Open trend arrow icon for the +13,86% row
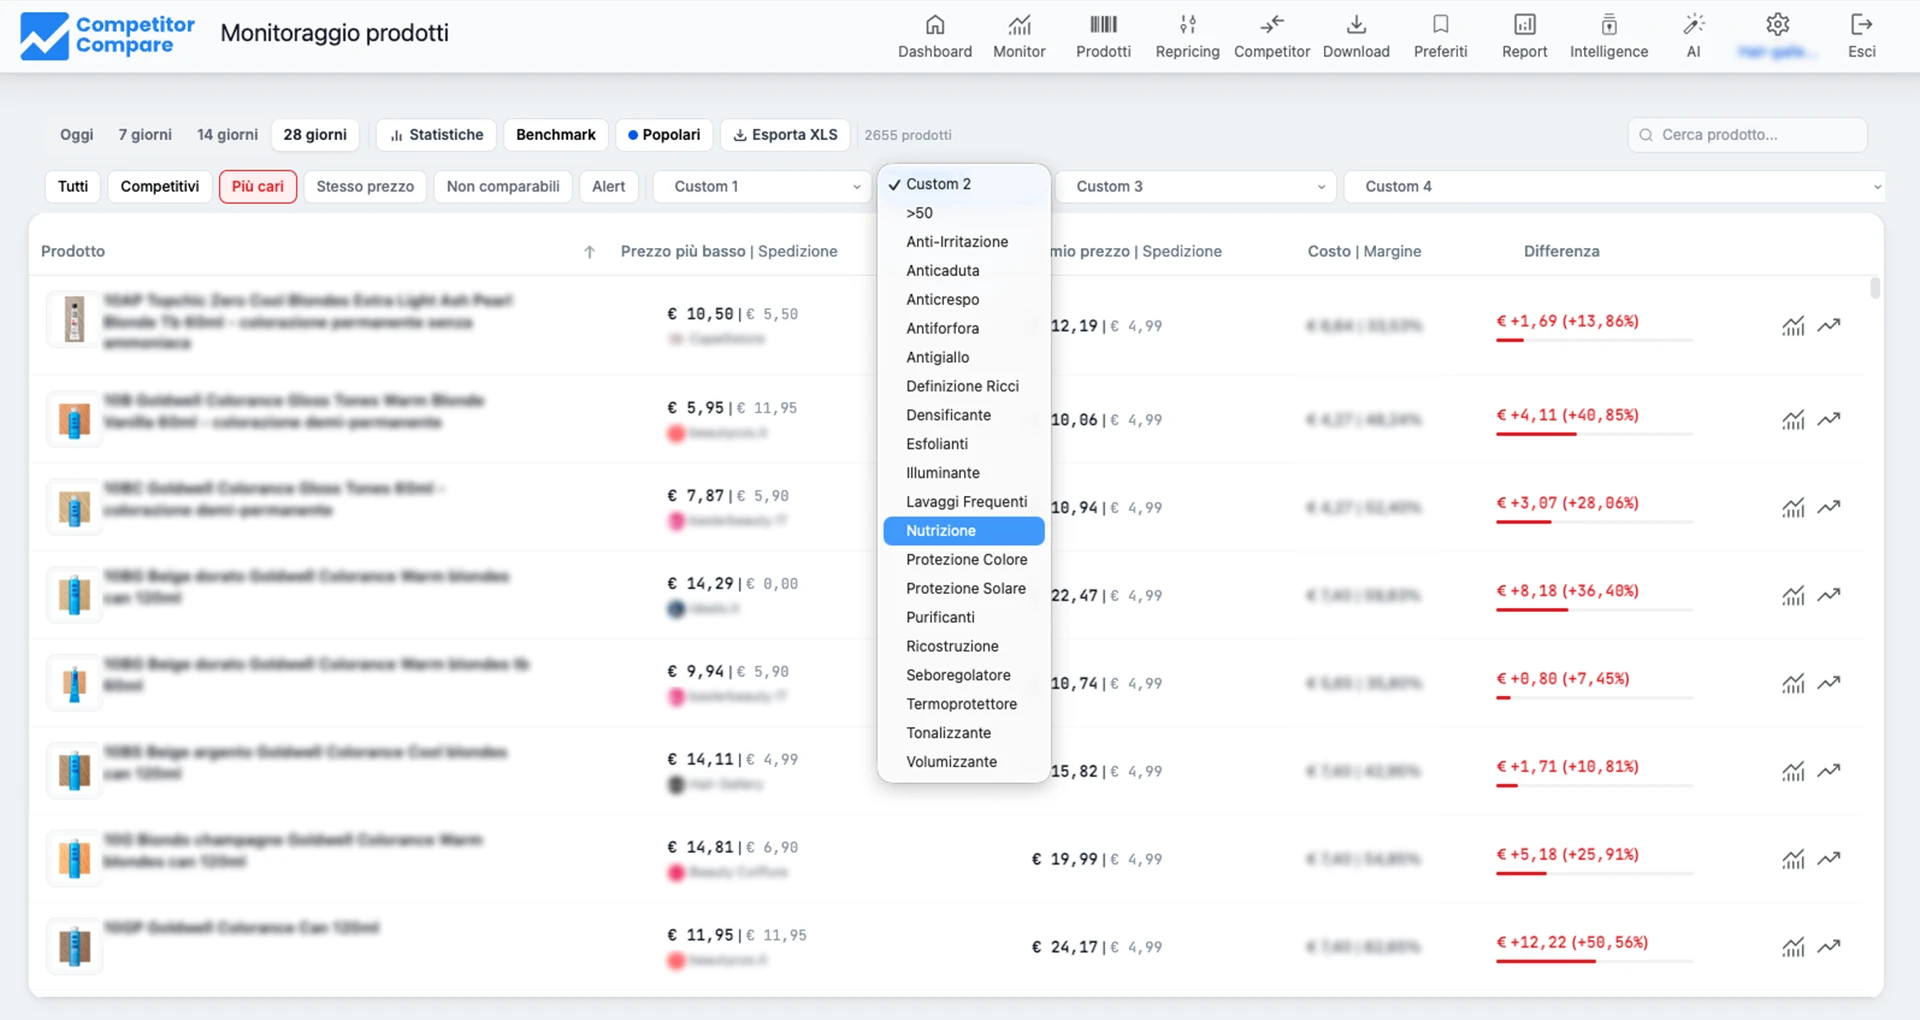The image size is (1920, 1020). (1829, 325)
